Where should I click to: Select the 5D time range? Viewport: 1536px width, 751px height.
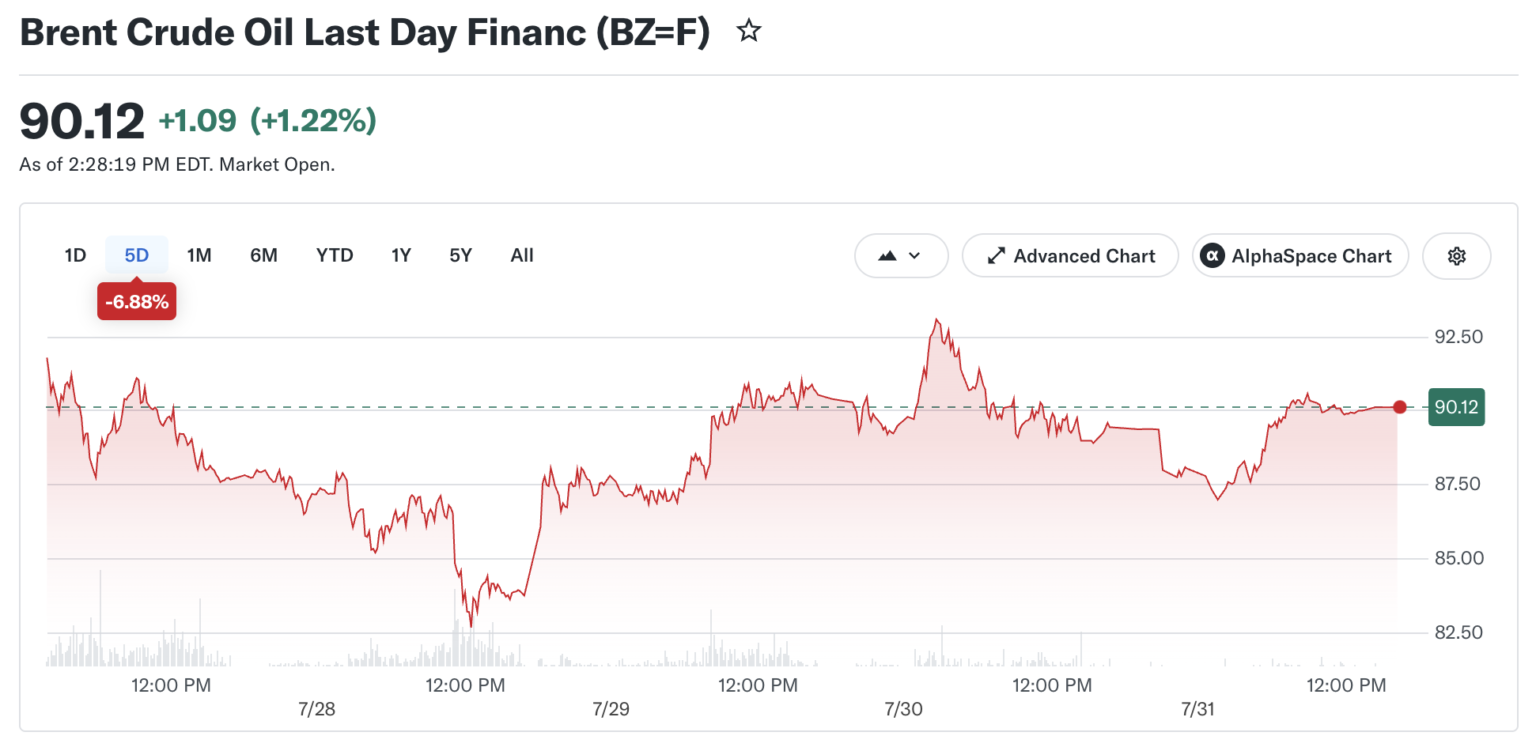137,255
